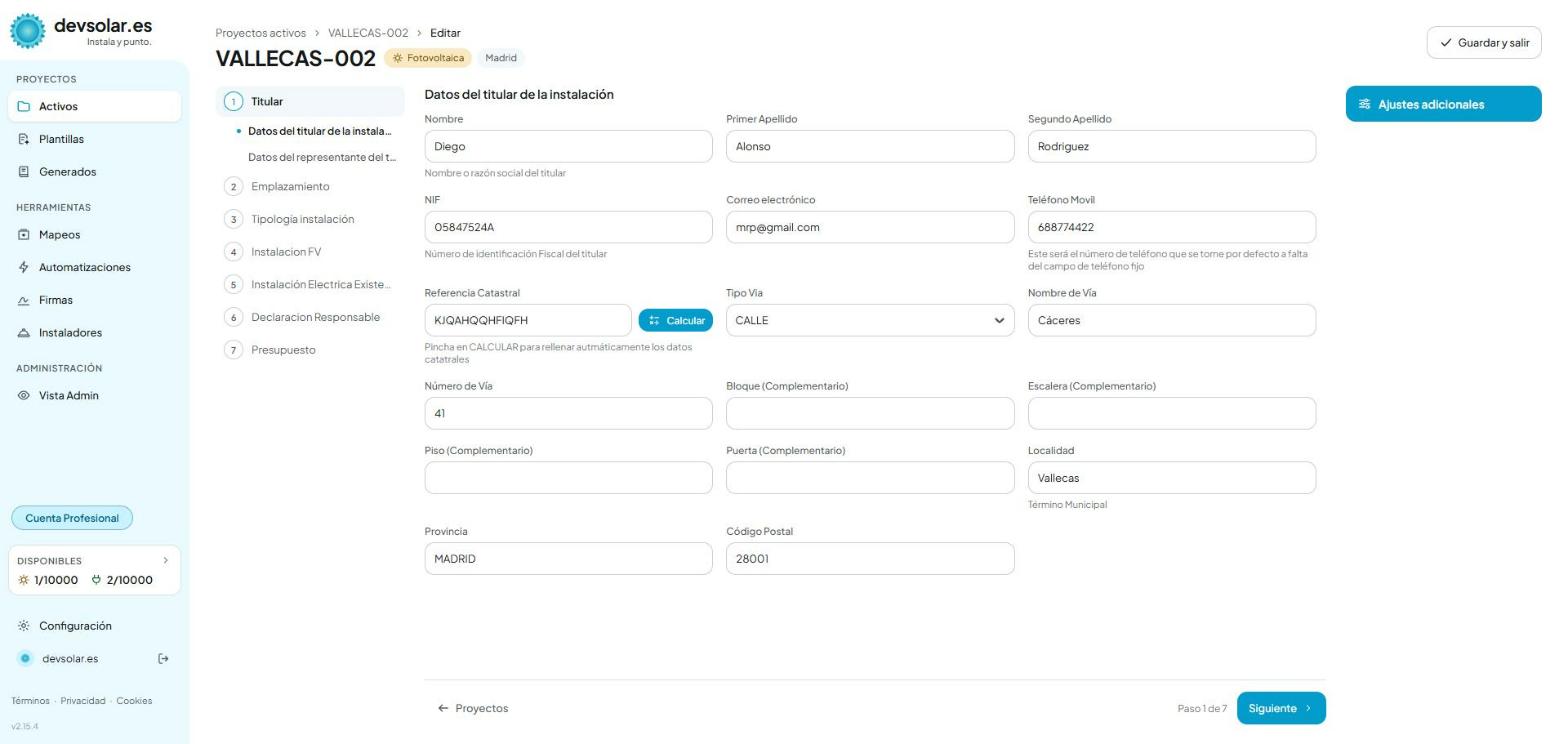Viewport: 1568px width, 744px height.
Task: Open the Instaladores sidebar icon
Action: (24, 333)
